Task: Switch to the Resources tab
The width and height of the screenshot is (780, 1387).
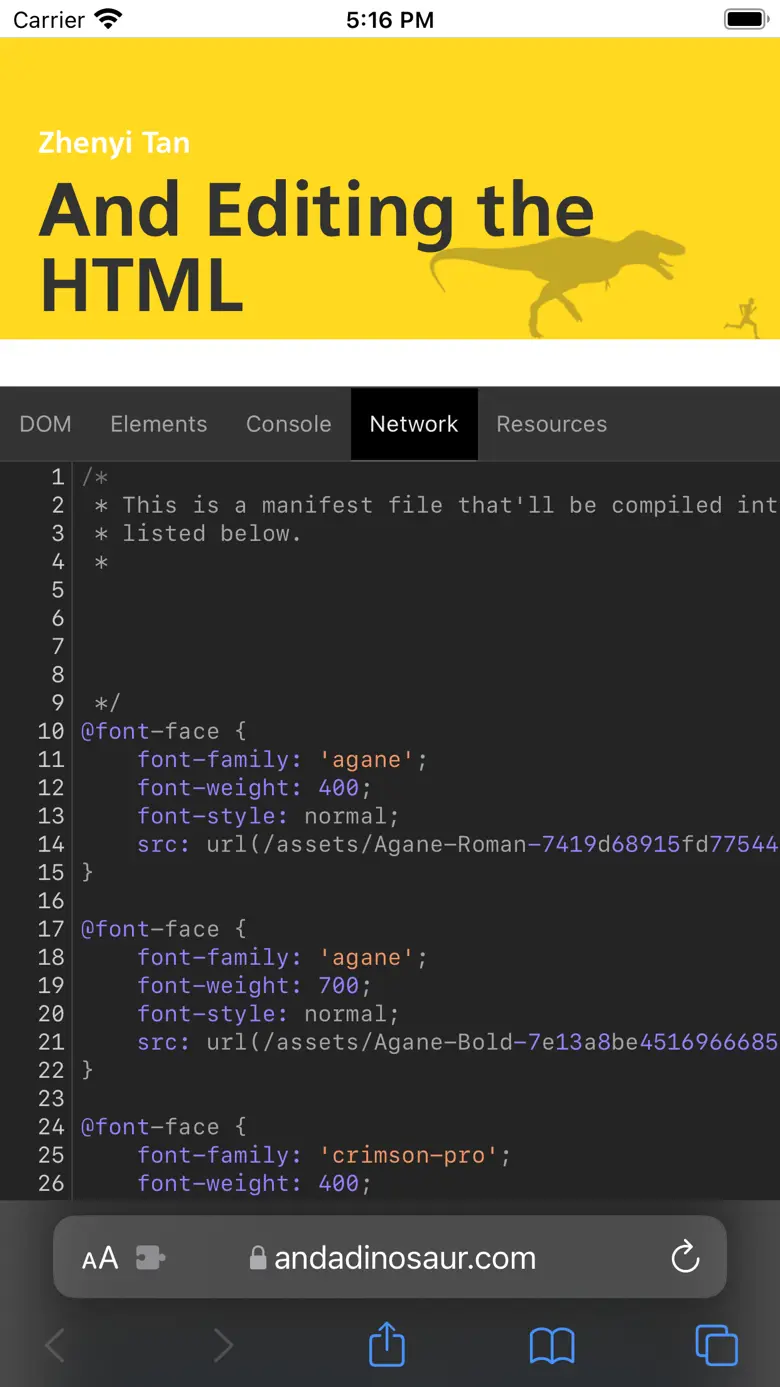Action: [x=551, y=424]
